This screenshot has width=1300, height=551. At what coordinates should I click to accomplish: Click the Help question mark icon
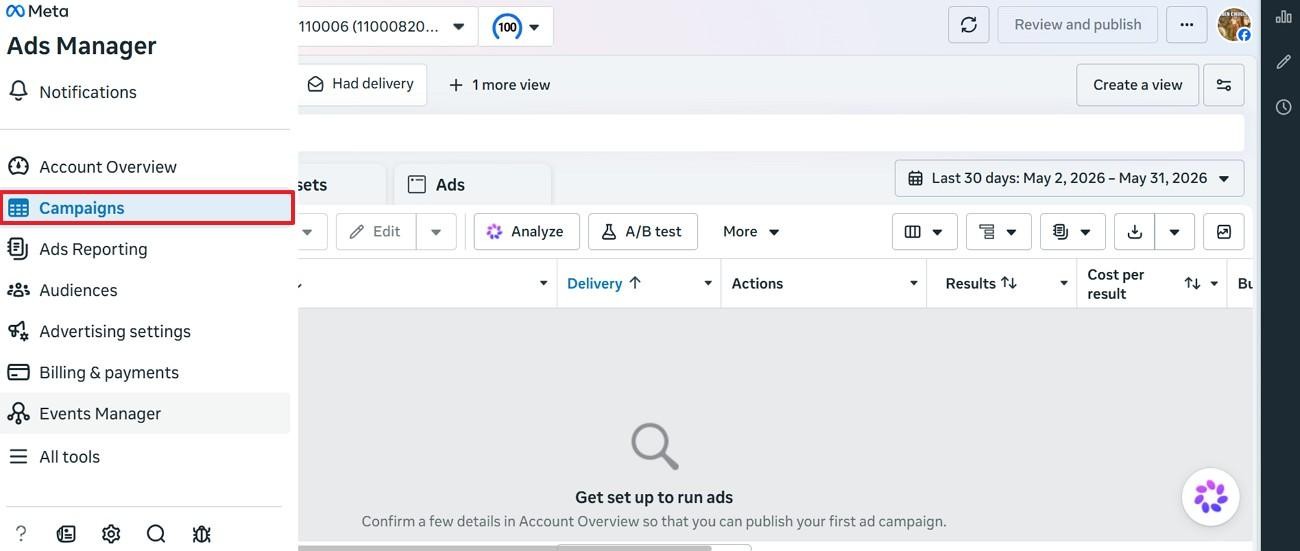point(20,534)
